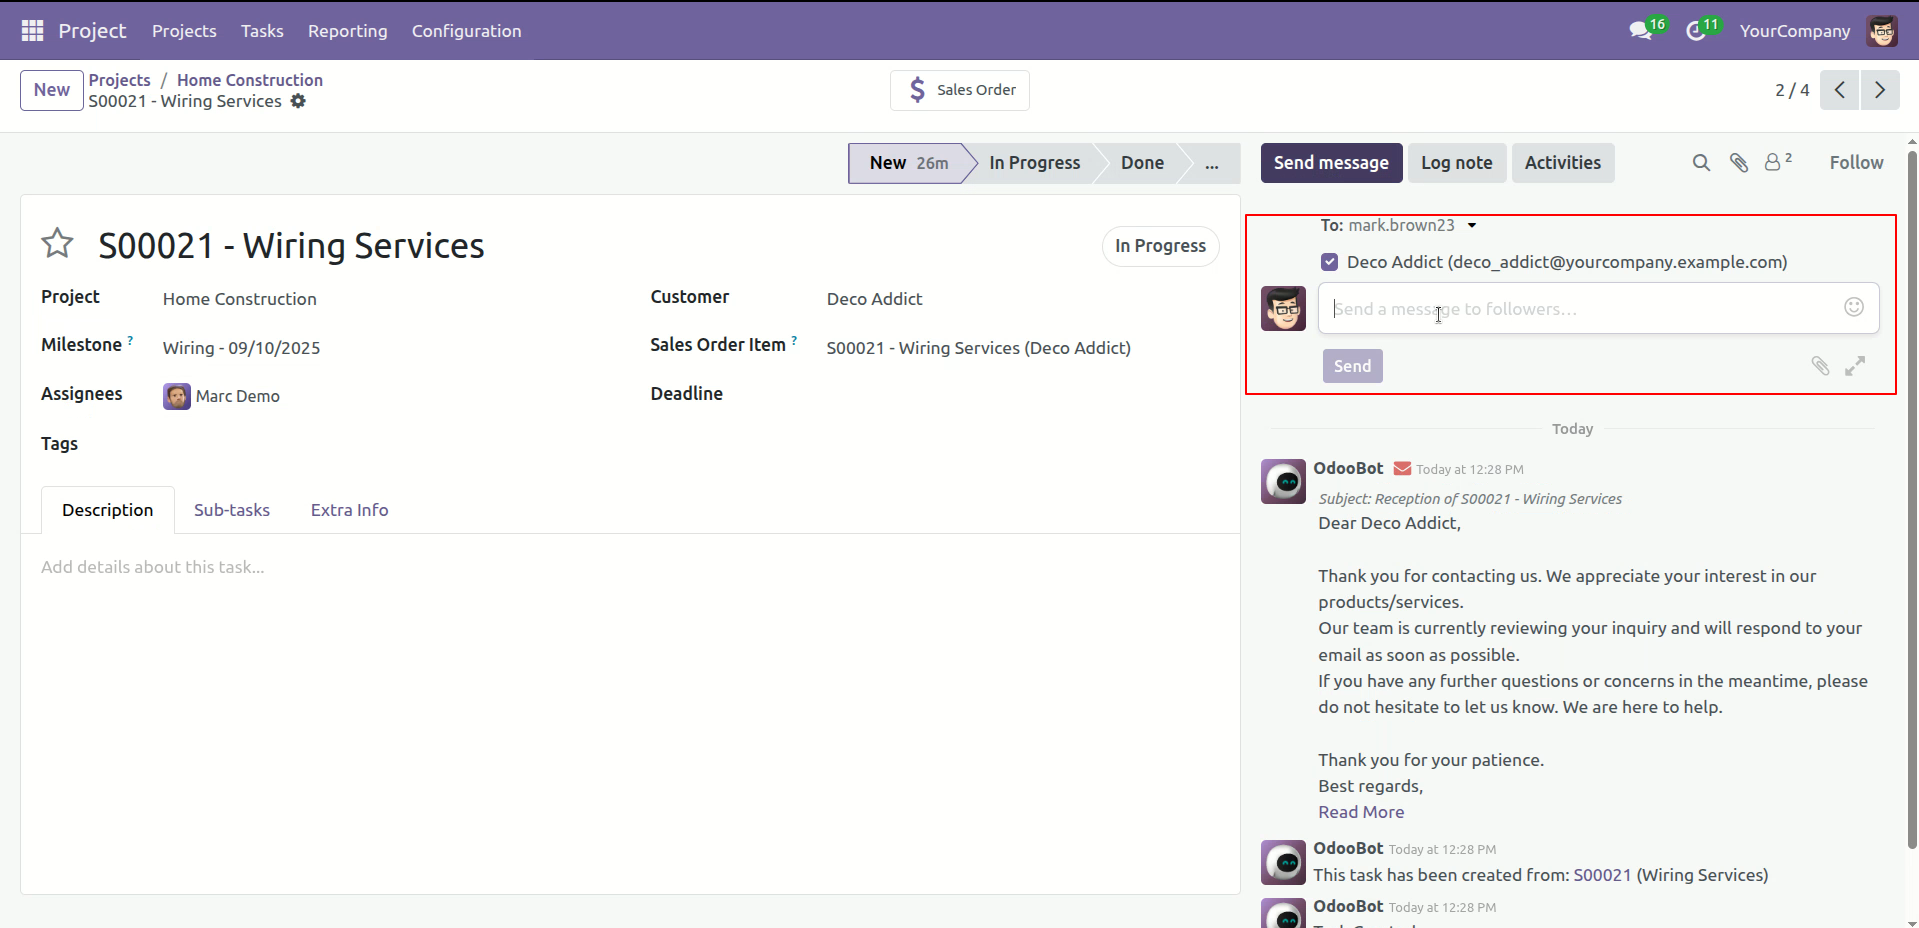
Task: Attach a file in message composer
Action: [x=1820, y=366]
